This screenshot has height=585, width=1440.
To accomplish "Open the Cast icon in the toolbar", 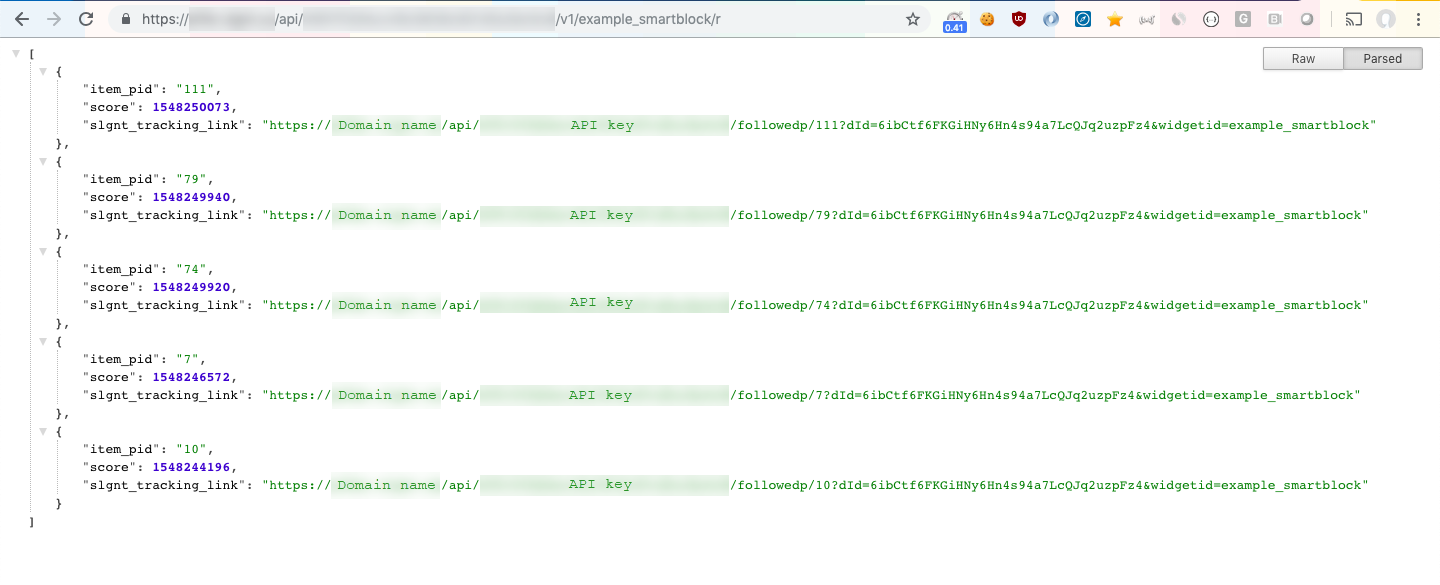I will point(1353,19).
